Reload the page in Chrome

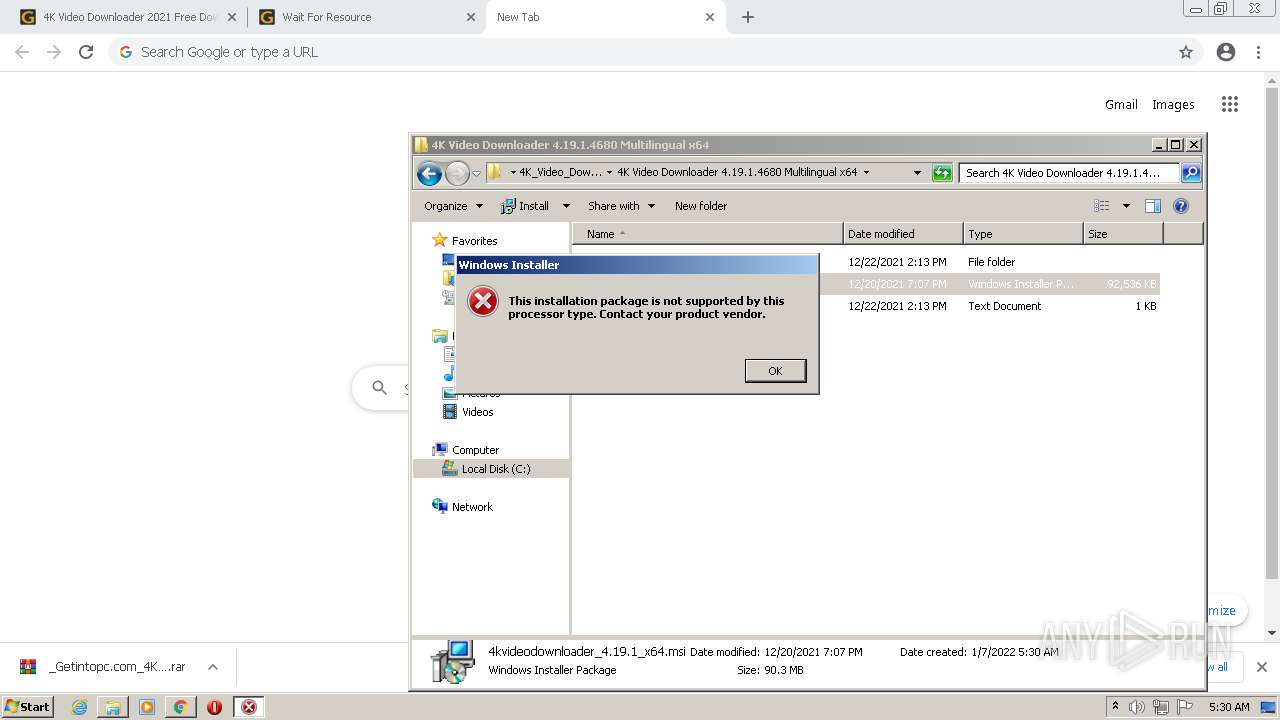(x=86, y=52)
